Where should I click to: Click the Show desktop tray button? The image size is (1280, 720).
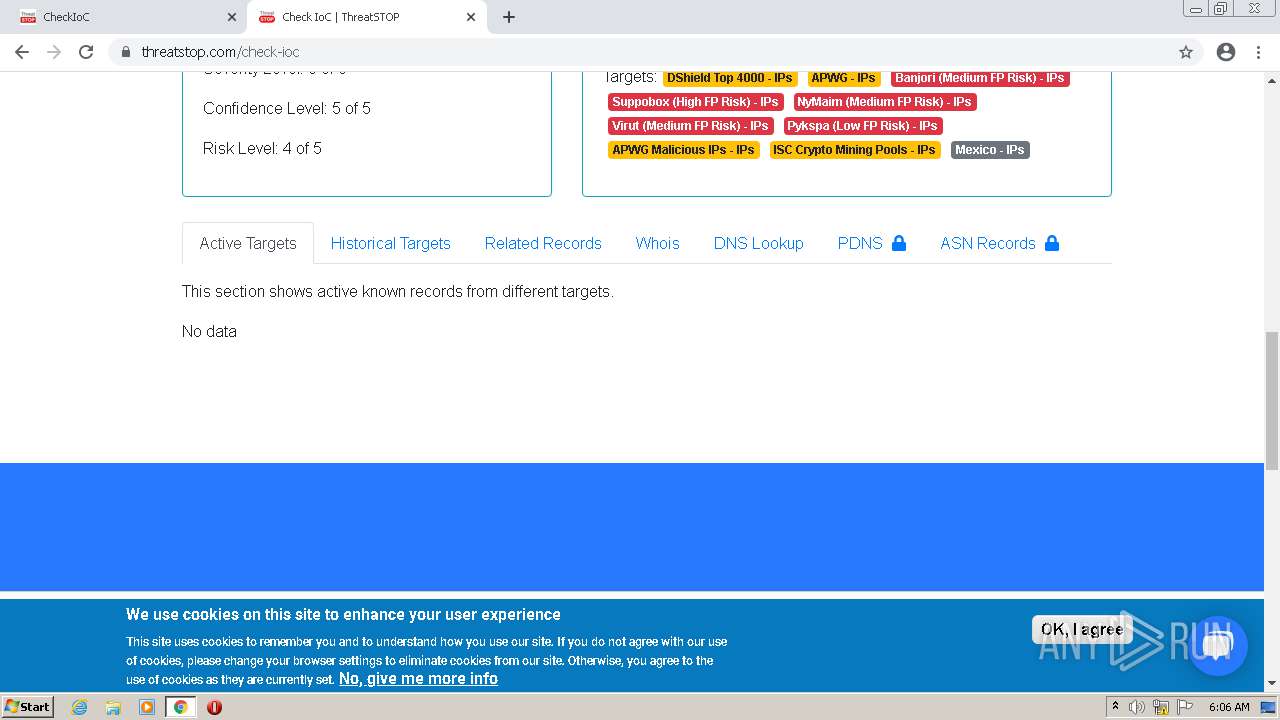[1268, 707]
